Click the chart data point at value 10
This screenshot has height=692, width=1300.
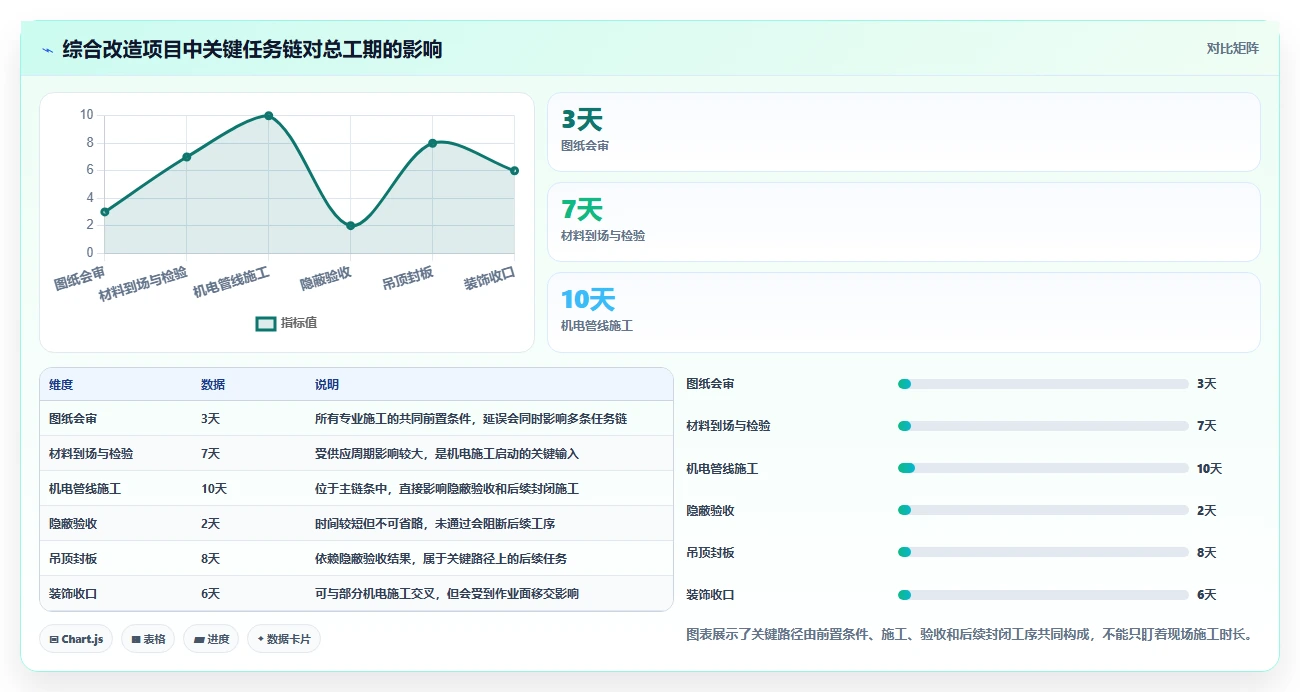tap(269, 116)
